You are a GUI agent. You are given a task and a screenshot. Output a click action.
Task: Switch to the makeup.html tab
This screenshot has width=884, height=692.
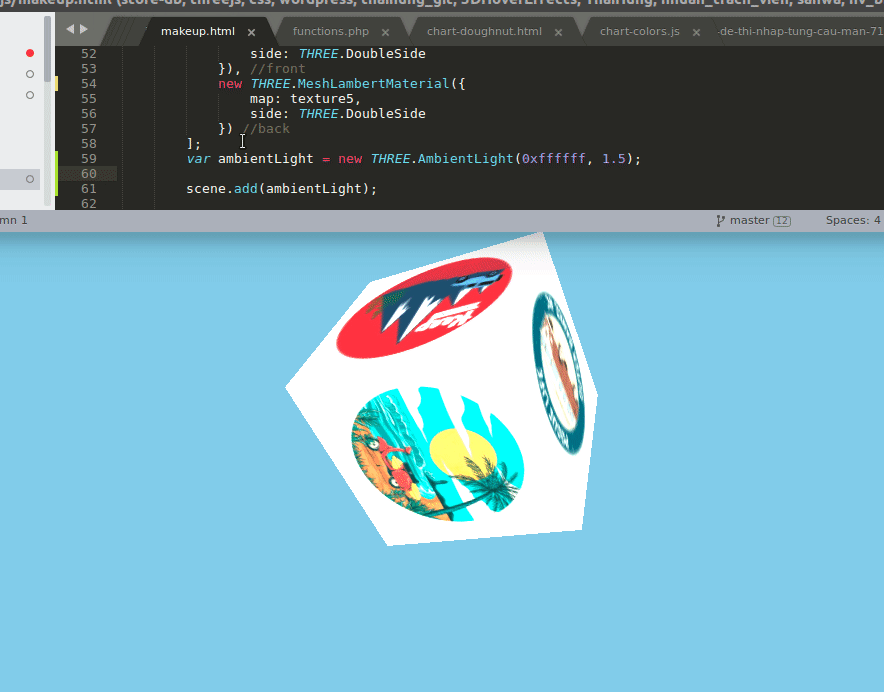click(198, 31)
